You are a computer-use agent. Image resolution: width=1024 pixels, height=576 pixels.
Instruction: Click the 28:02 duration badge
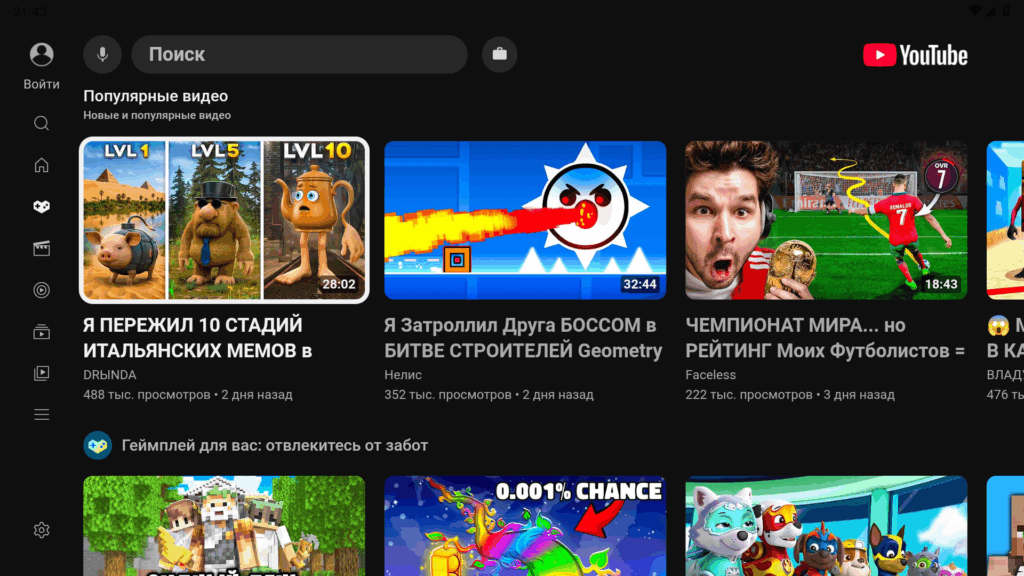click(338, 284)
